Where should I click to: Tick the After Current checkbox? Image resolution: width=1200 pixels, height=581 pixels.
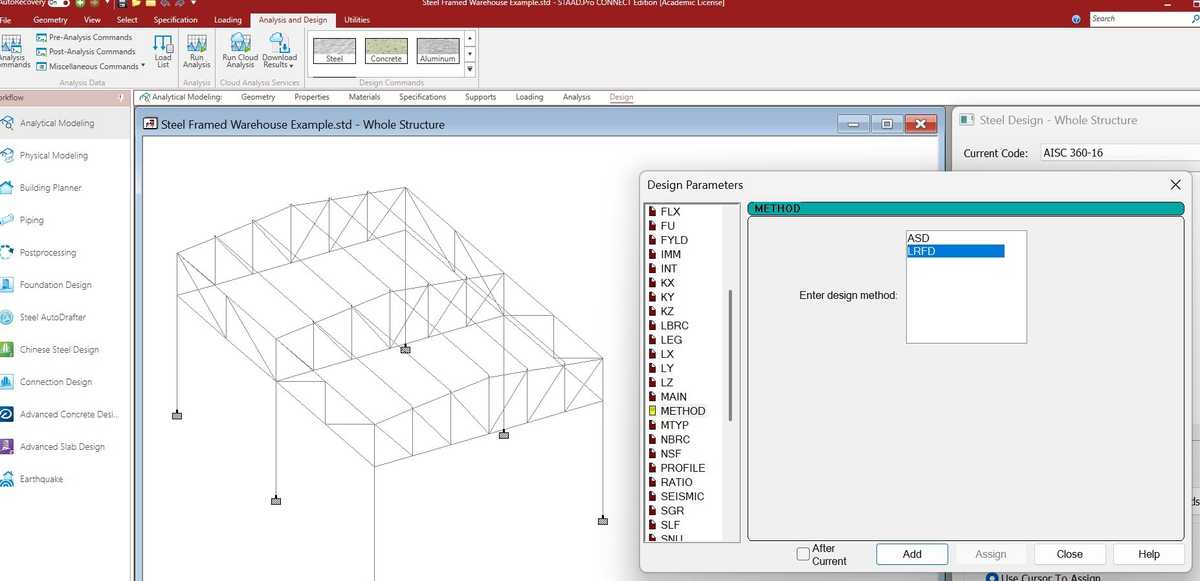pyautogui.click(x=803, y=554)
